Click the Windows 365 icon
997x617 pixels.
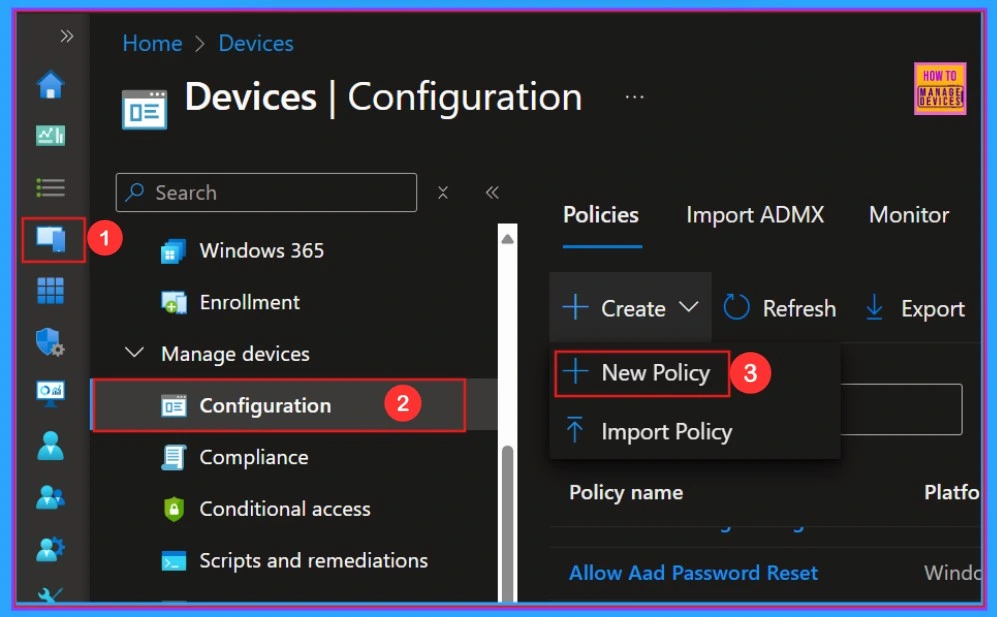point(173,251)
